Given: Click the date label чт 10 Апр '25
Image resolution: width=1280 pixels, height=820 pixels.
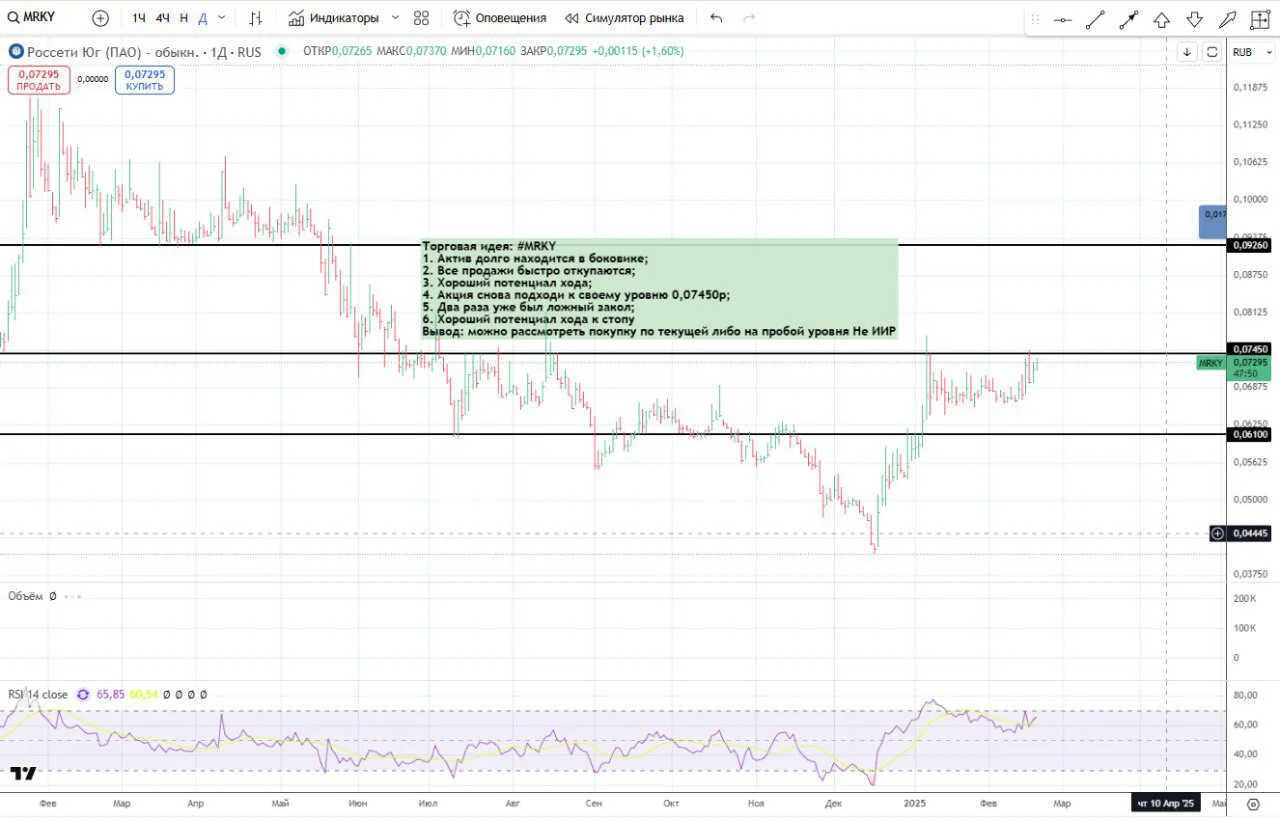Looking at the screenshot, I should 1166,803.
